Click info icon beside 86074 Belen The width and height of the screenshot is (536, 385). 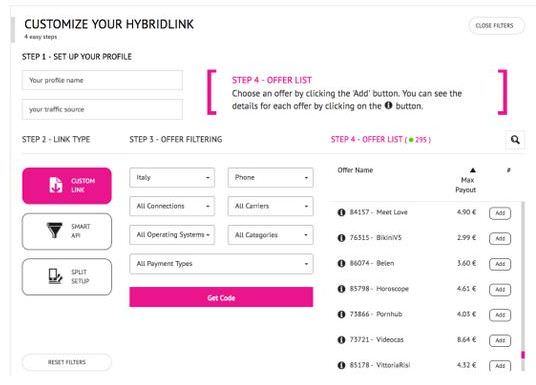(x=341, y=263)
